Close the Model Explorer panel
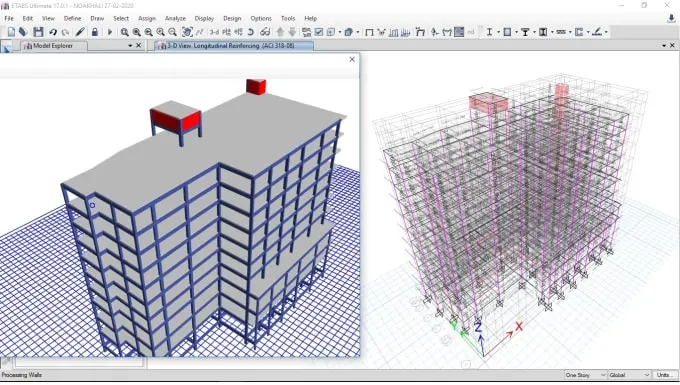The height and width of the screenshot is (385, 680). (139, 46)
